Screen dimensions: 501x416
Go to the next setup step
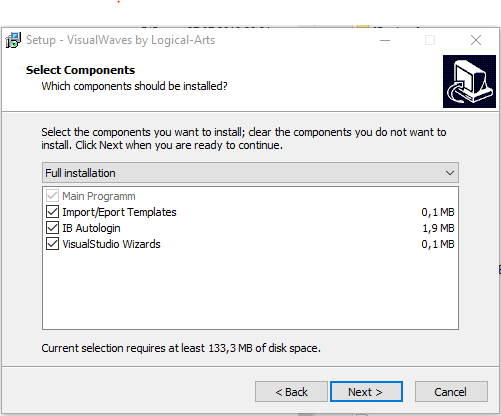point(366,392)
